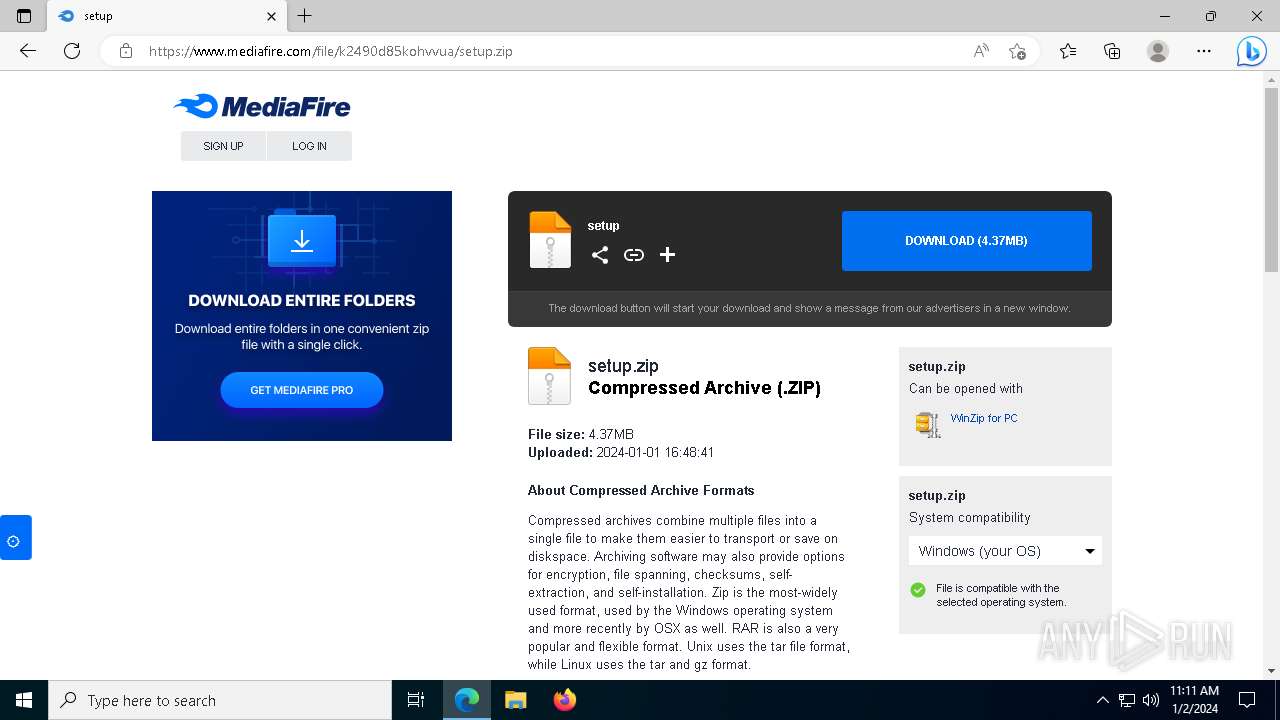Open the Windows (your OS) dropdown
Image resolution: width=1280 pixels, height=720 pixels.
[1005, 551]
